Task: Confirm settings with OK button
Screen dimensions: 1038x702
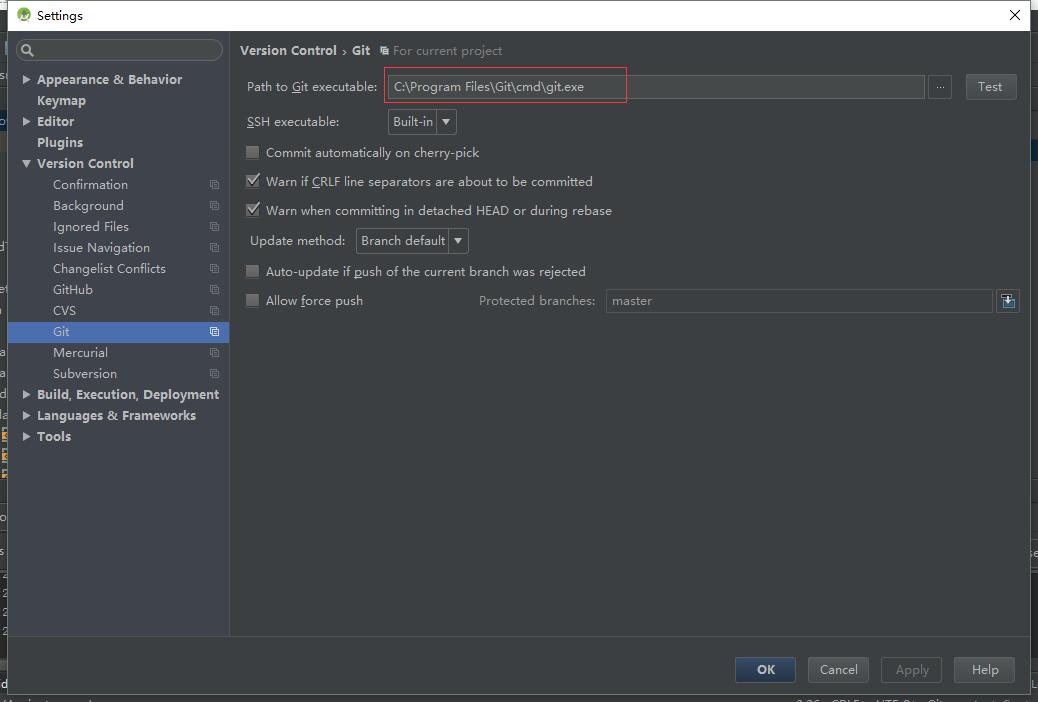Action: [765, 670]
